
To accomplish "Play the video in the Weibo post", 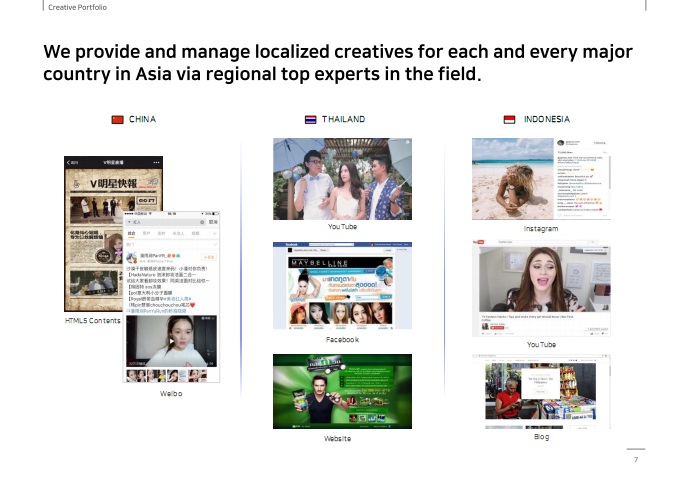I will tap(172, 341).
